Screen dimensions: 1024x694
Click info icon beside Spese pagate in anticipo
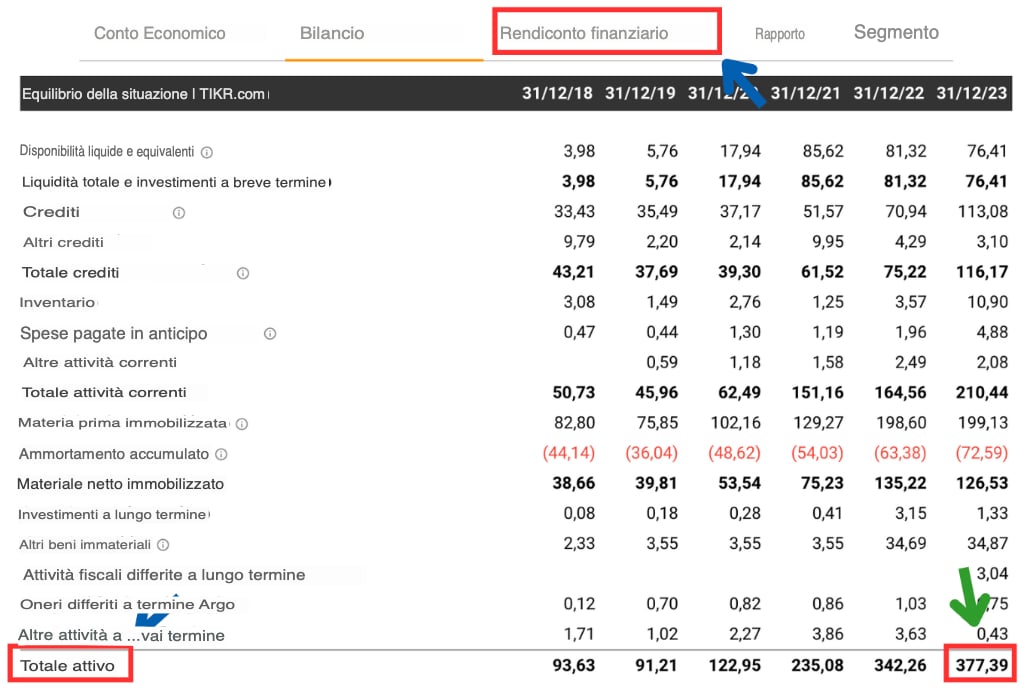[x=270, y=334]
